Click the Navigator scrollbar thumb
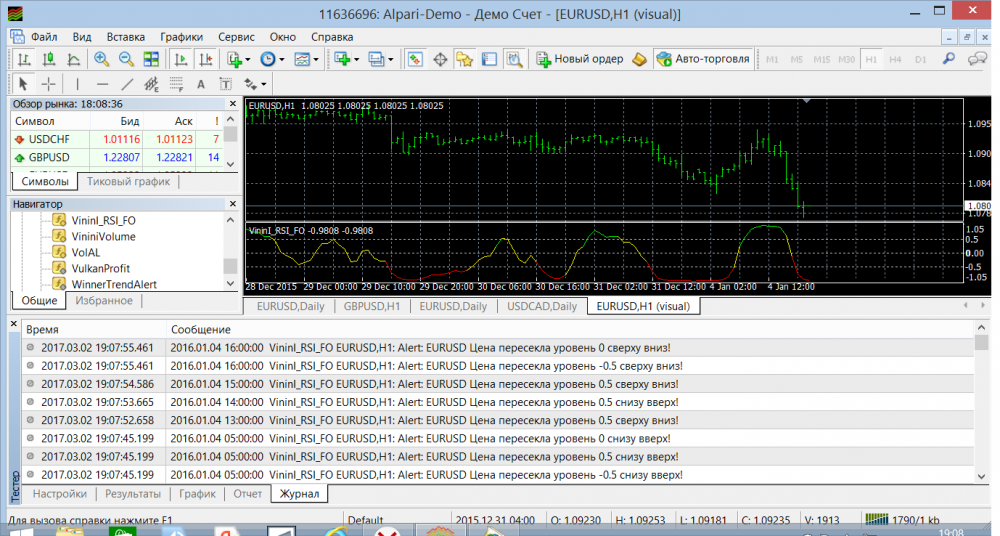The height and width of the screenshot is (536, 1000). point(231,265)
